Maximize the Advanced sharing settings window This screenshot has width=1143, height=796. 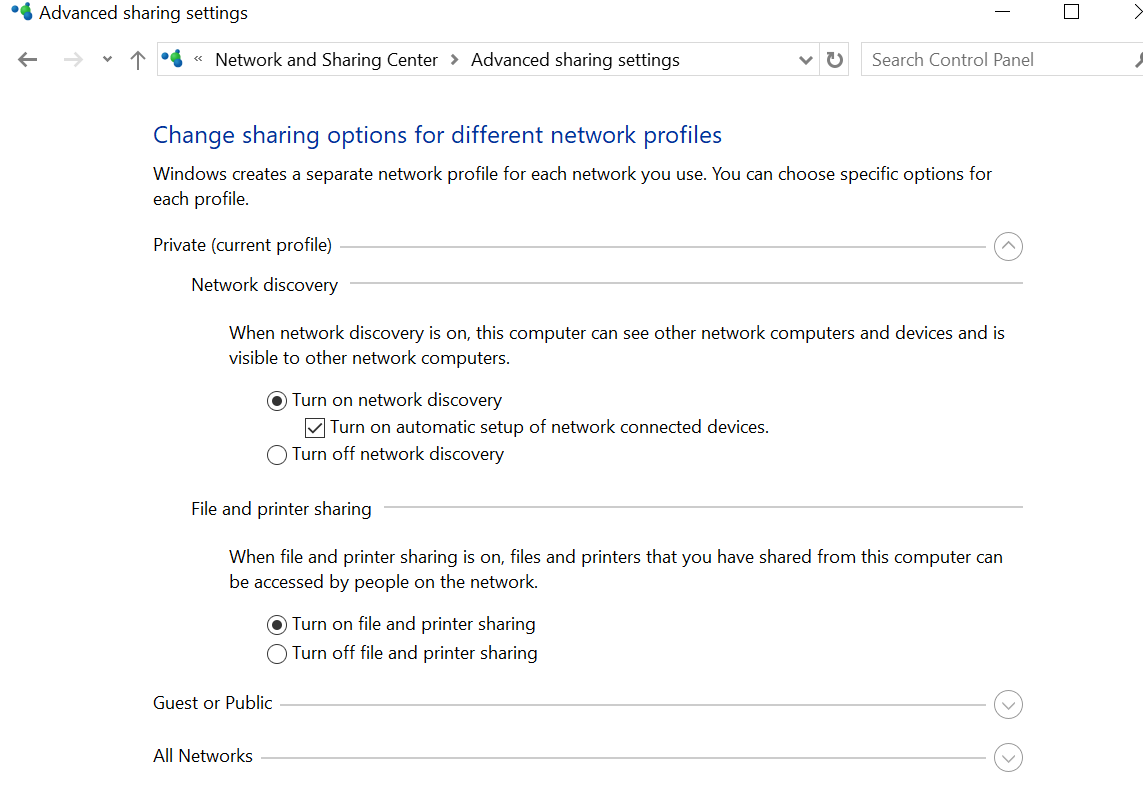1072,13
